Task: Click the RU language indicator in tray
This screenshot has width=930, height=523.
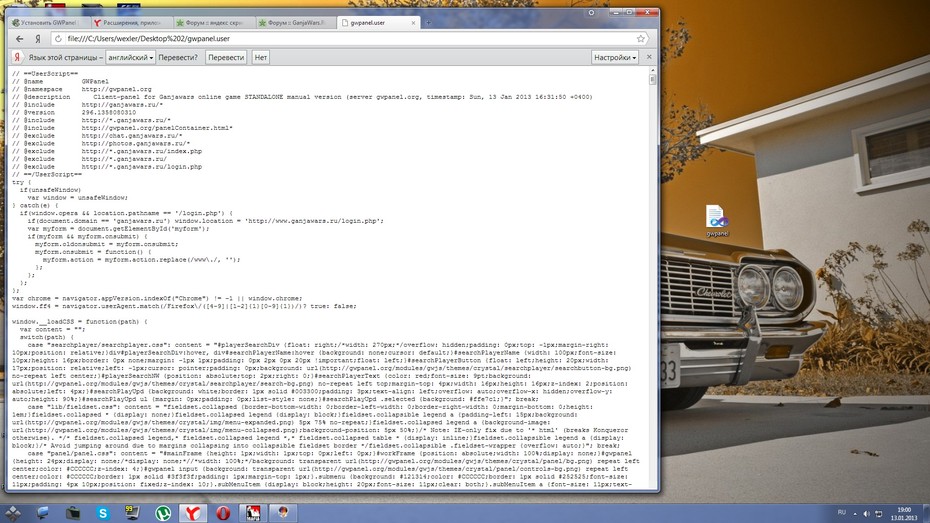Action: (x=842, y=512)
